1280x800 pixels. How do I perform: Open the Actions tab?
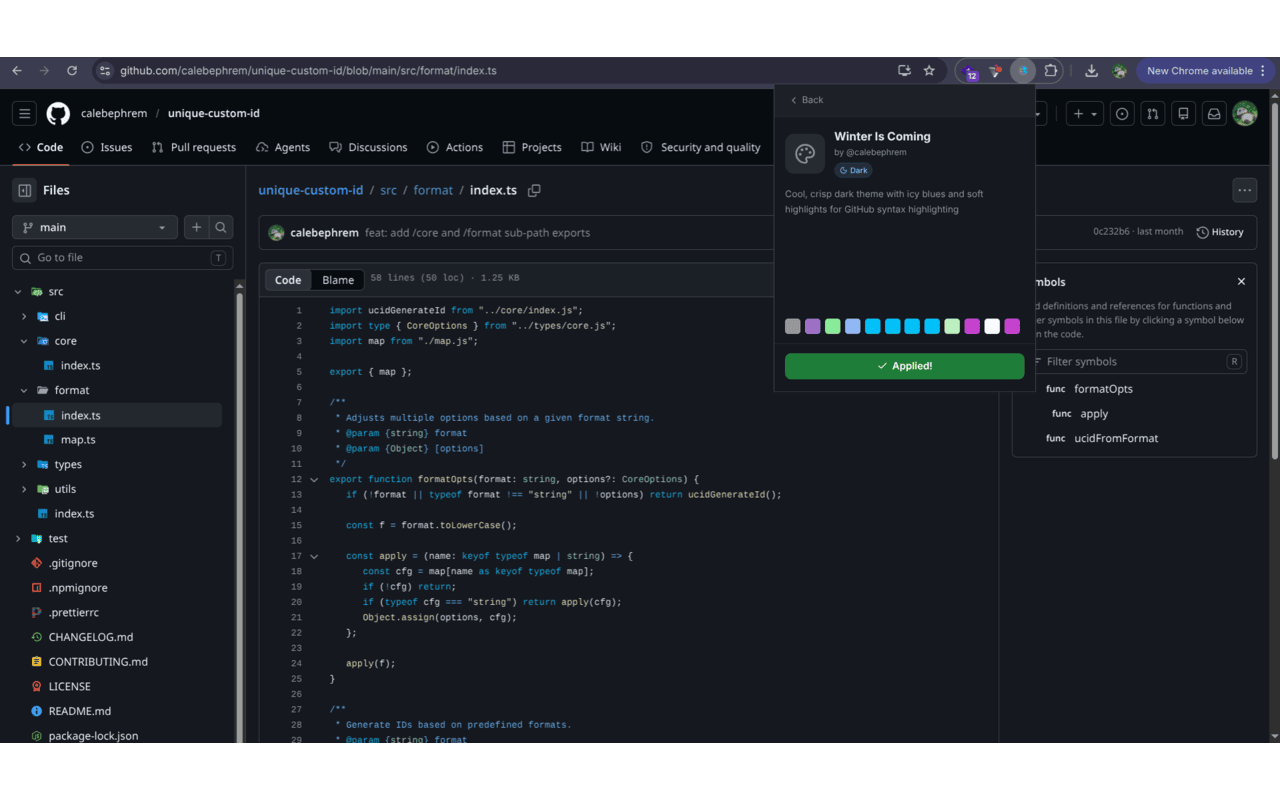454,147
